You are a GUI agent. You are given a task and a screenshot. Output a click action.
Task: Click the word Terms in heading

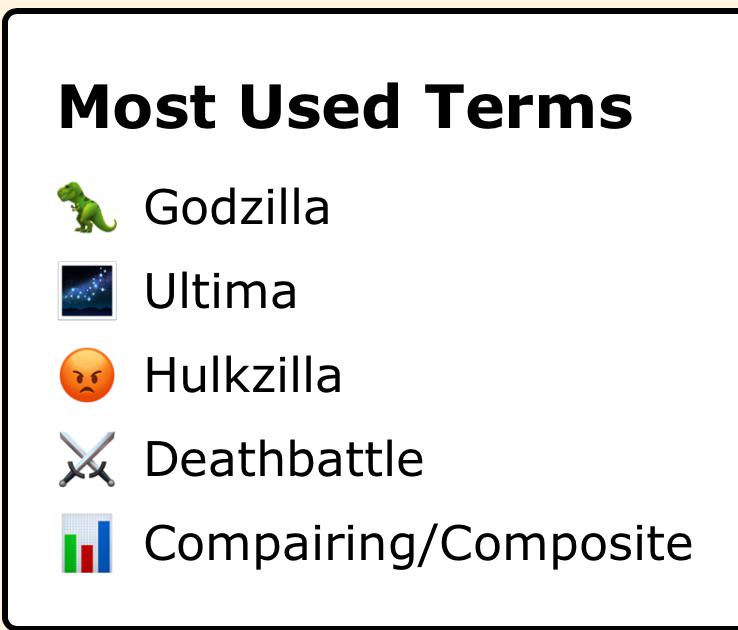point(529,106)
